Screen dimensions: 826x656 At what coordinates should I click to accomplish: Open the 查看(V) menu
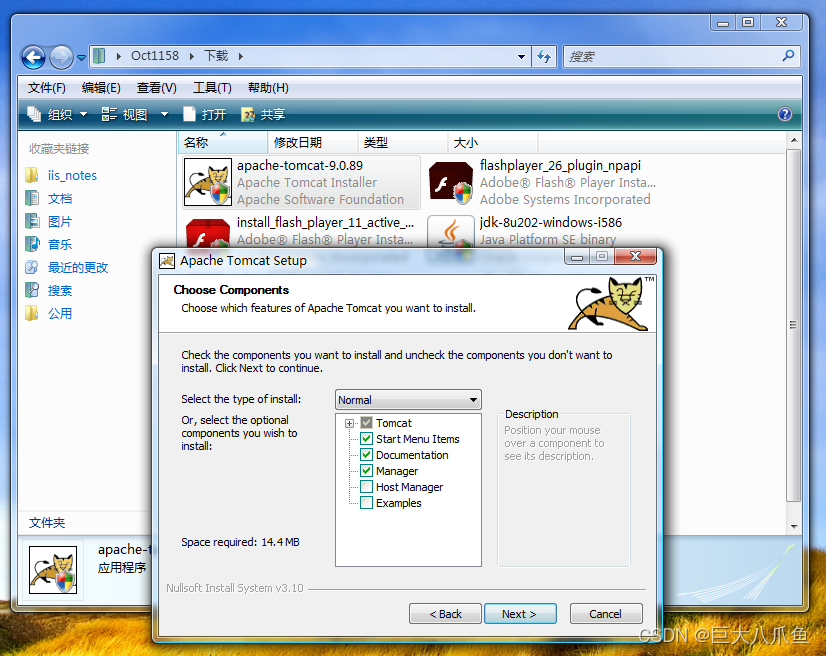156,88
